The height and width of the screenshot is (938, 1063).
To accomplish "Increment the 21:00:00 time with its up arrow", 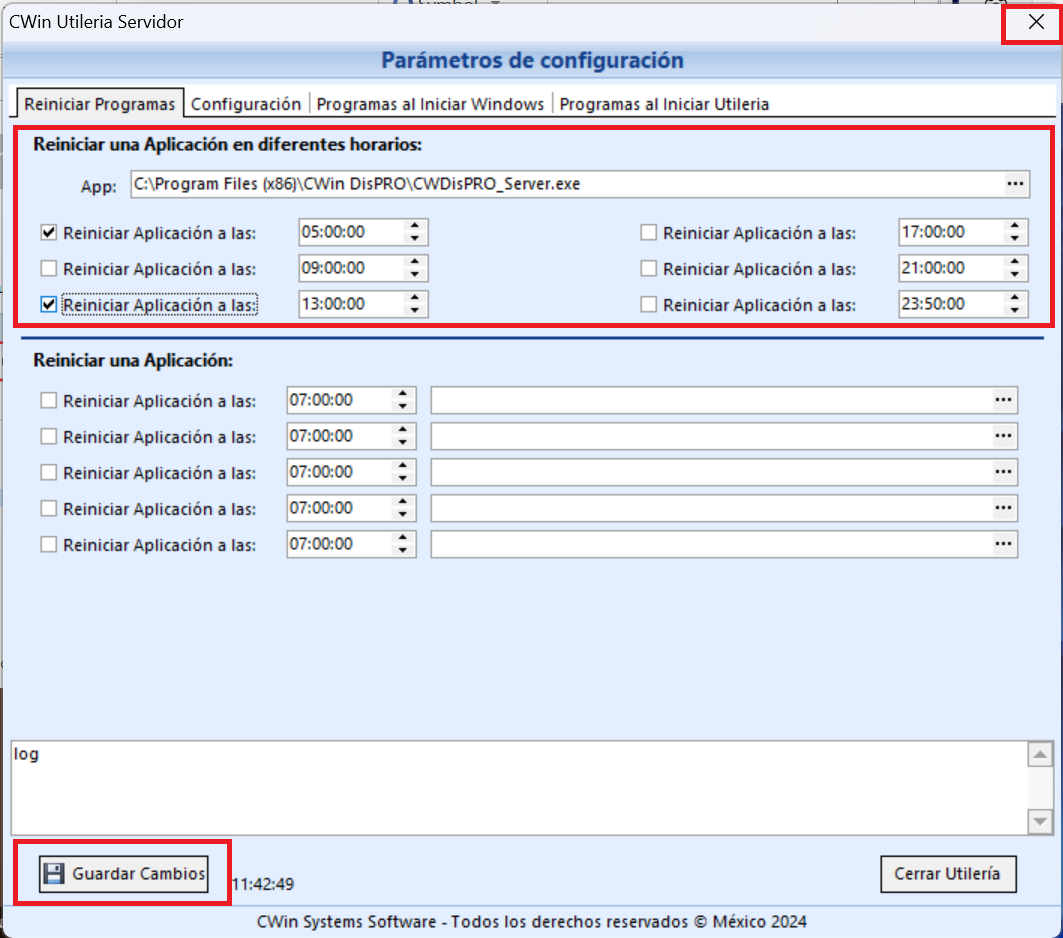I will 1016,263.
